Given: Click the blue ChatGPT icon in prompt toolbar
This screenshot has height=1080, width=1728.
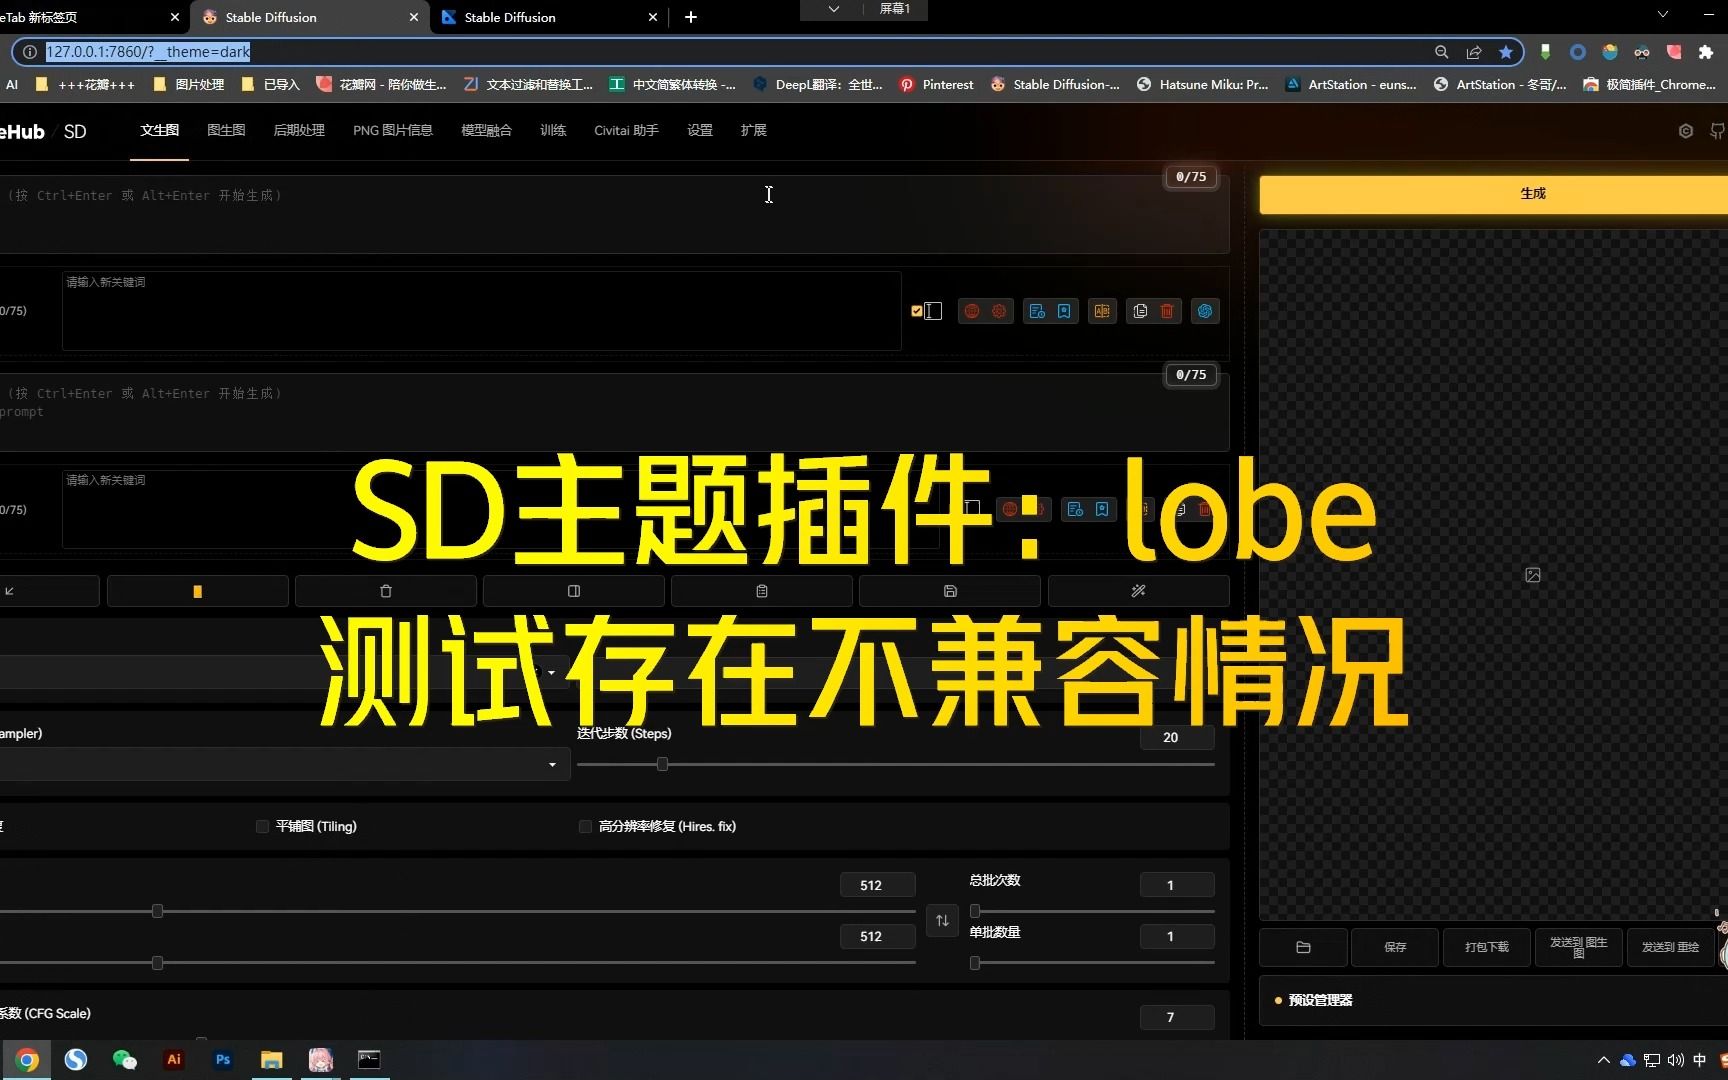Looking at the screenshot, I should [1205, 311].
